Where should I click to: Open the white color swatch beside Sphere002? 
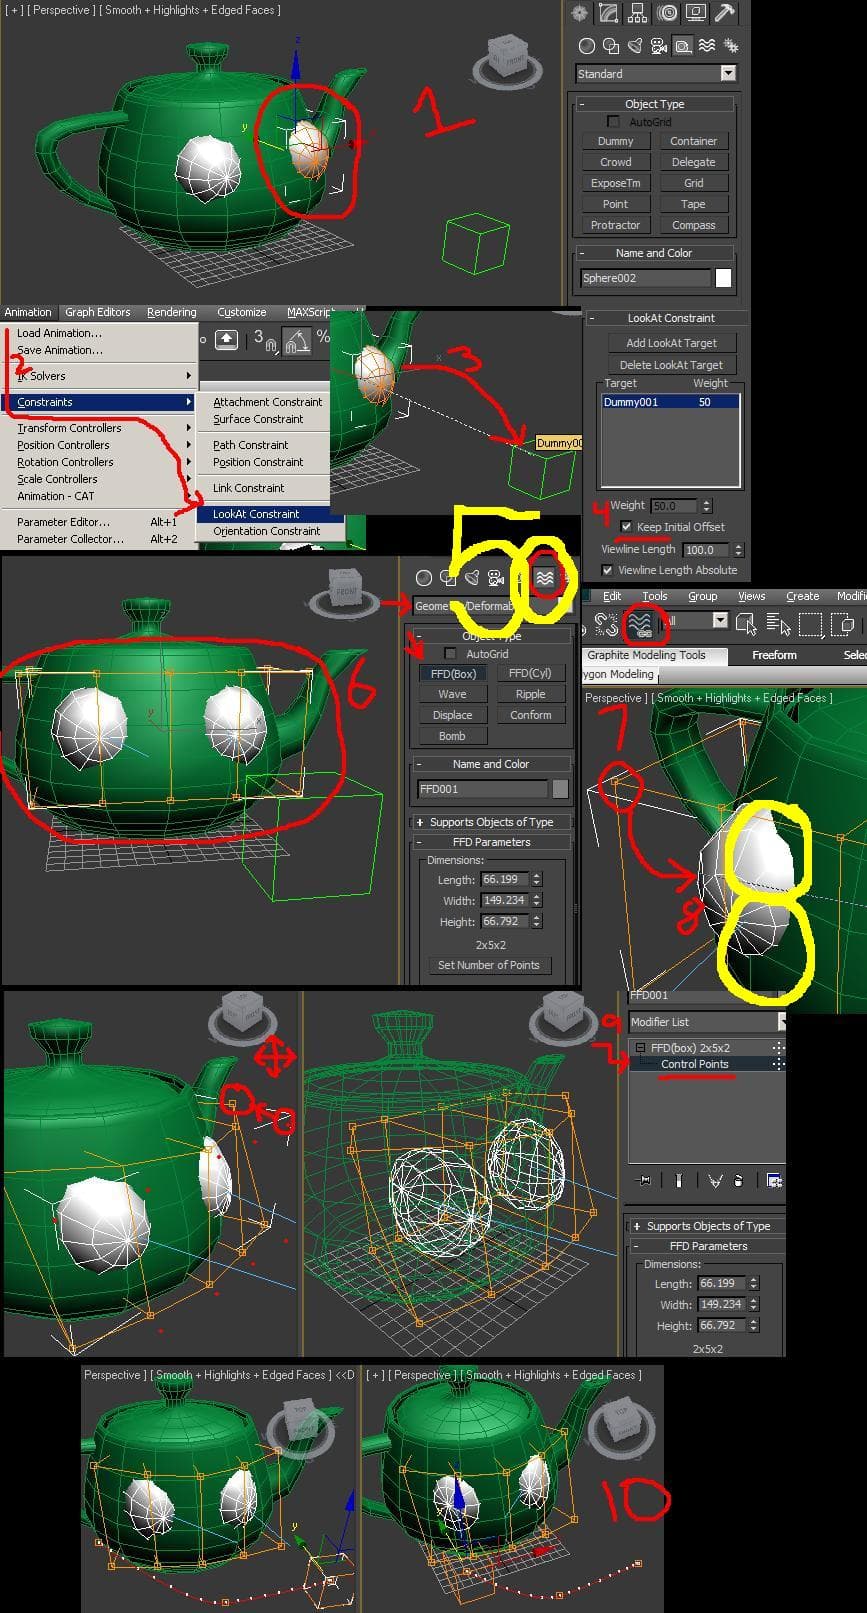coord(723,278)
